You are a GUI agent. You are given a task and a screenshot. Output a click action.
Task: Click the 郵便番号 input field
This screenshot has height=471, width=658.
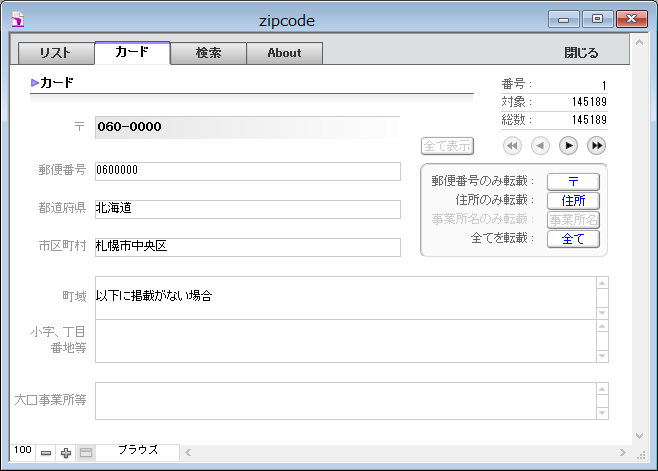tap(247, 171)
